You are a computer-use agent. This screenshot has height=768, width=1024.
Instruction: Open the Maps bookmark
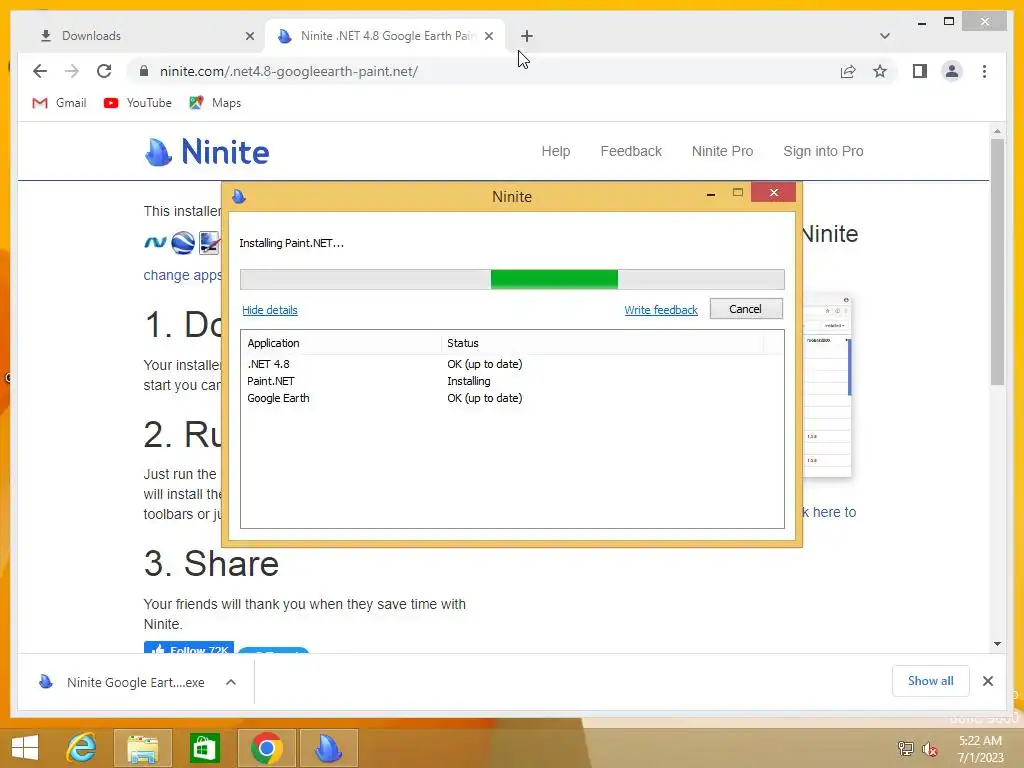click(x=215, y=103)
